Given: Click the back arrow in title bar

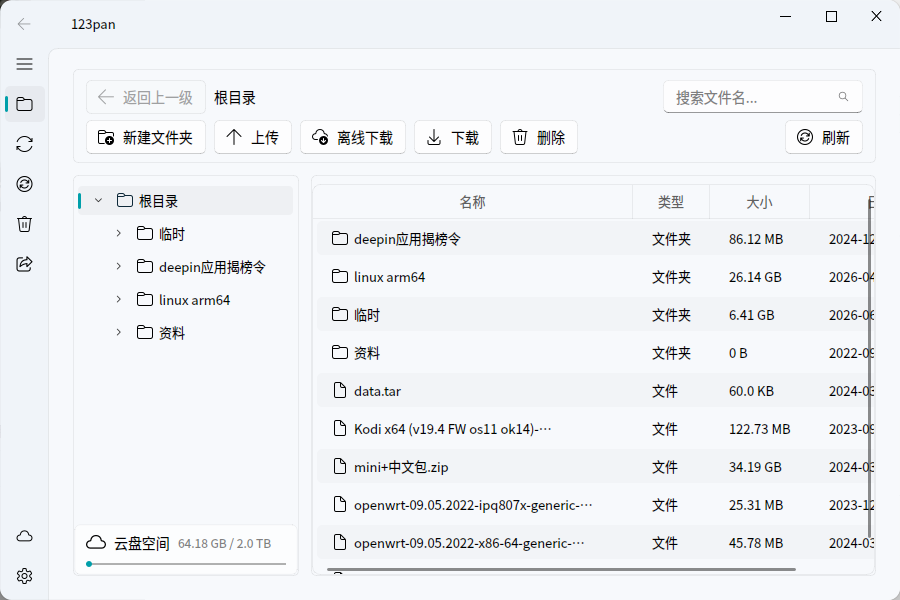Looking at the screenshot, I should pyautogui.click(x=24, y=24).
